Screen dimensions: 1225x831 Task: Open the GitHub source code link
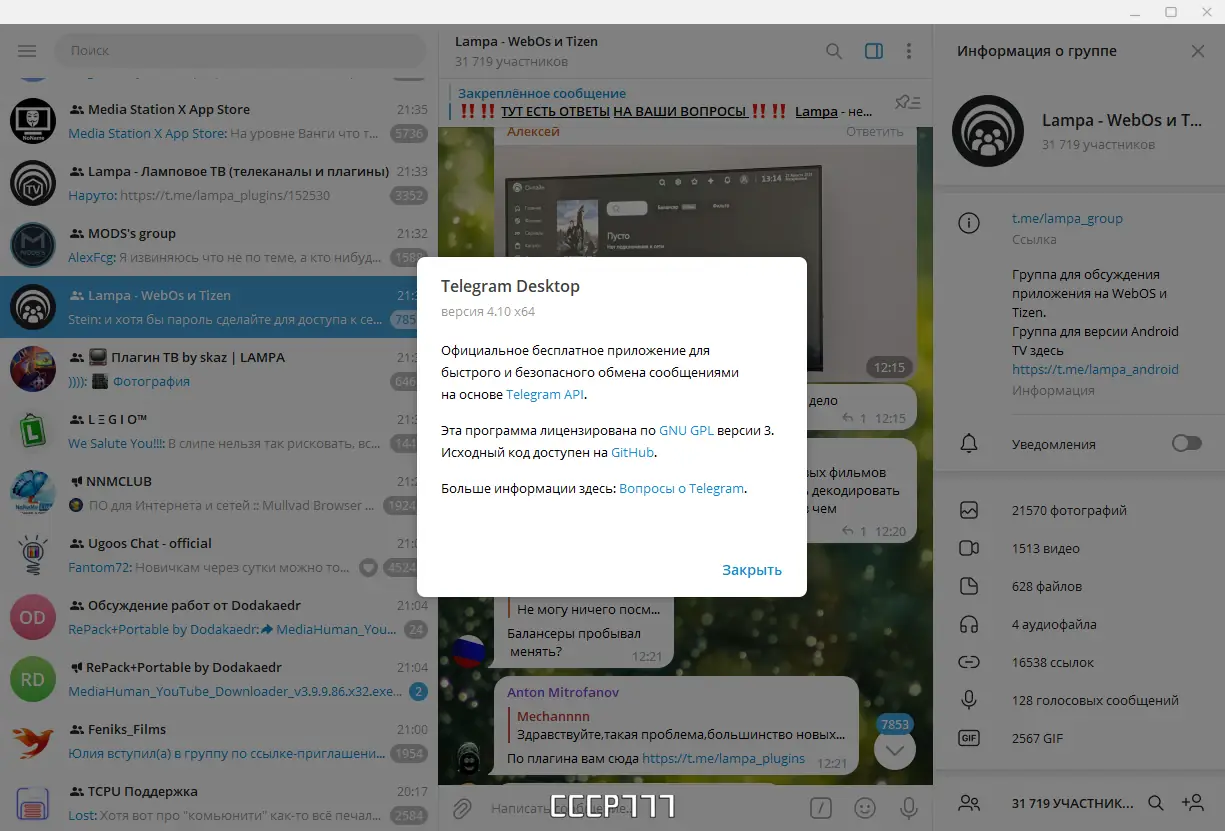(633, 452)
